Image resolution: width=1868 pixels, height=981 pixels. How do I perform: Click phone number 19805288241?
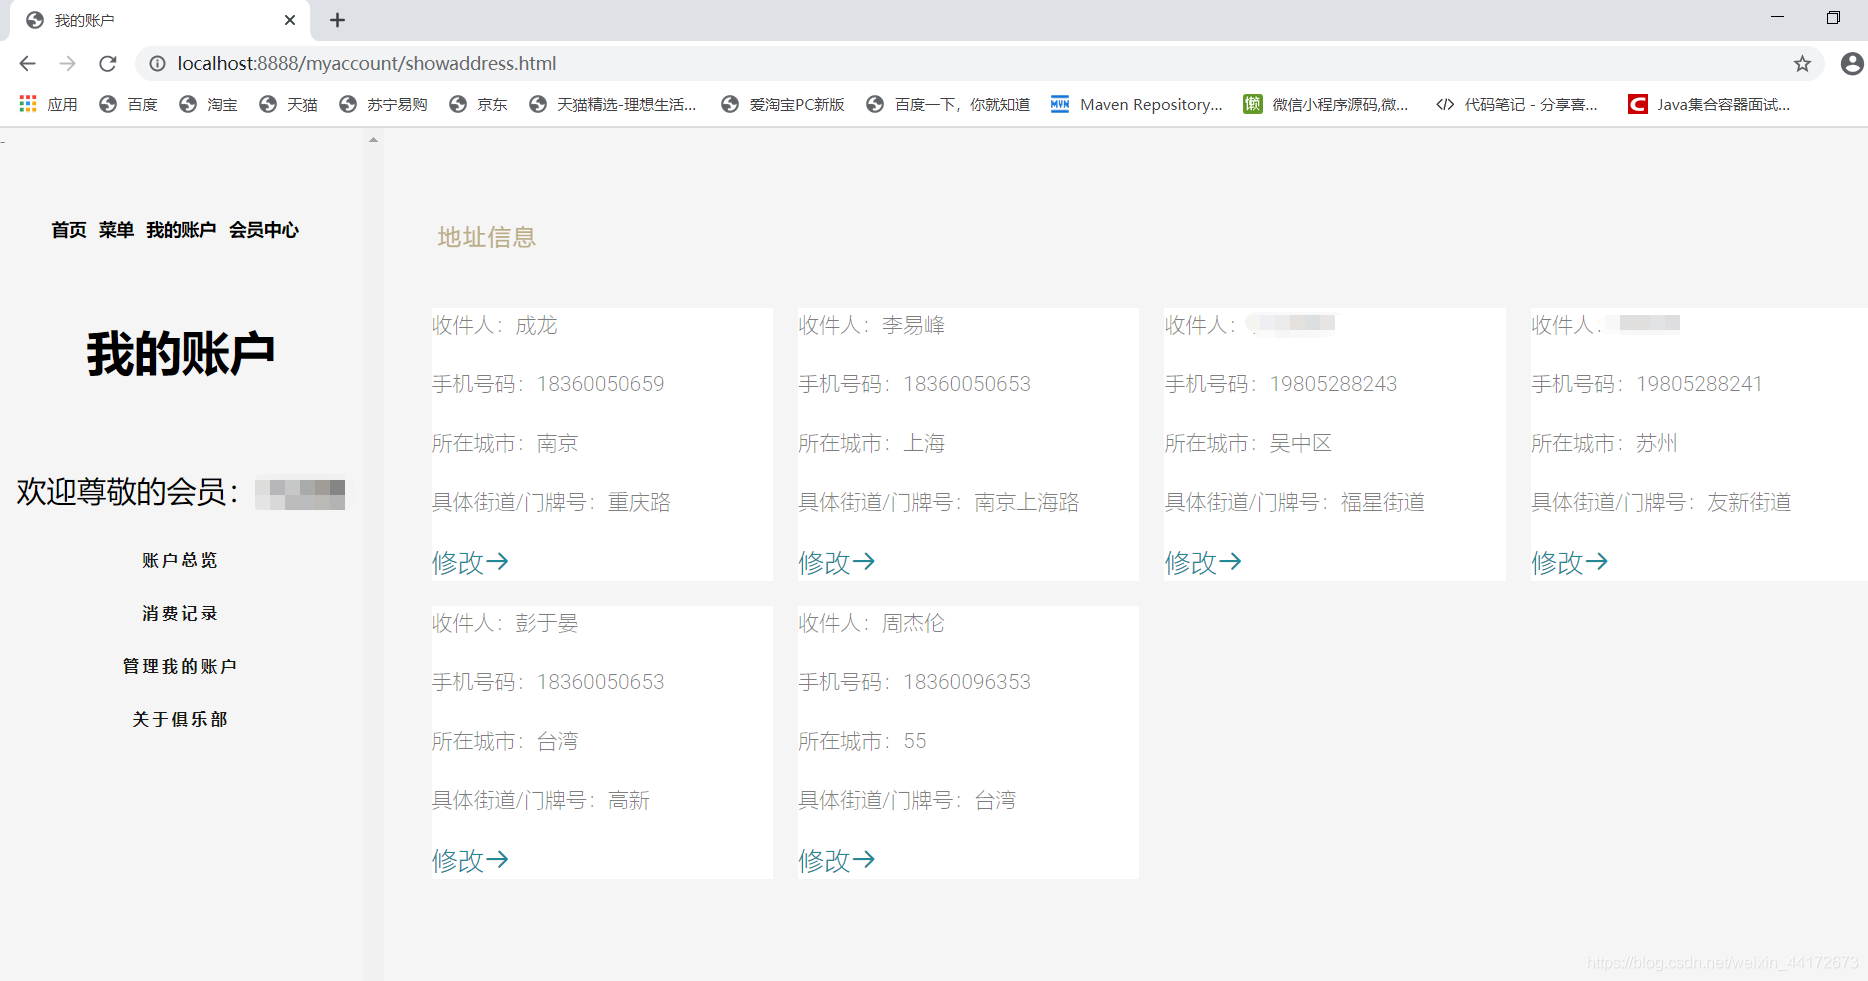click(x=1700, y=384)
